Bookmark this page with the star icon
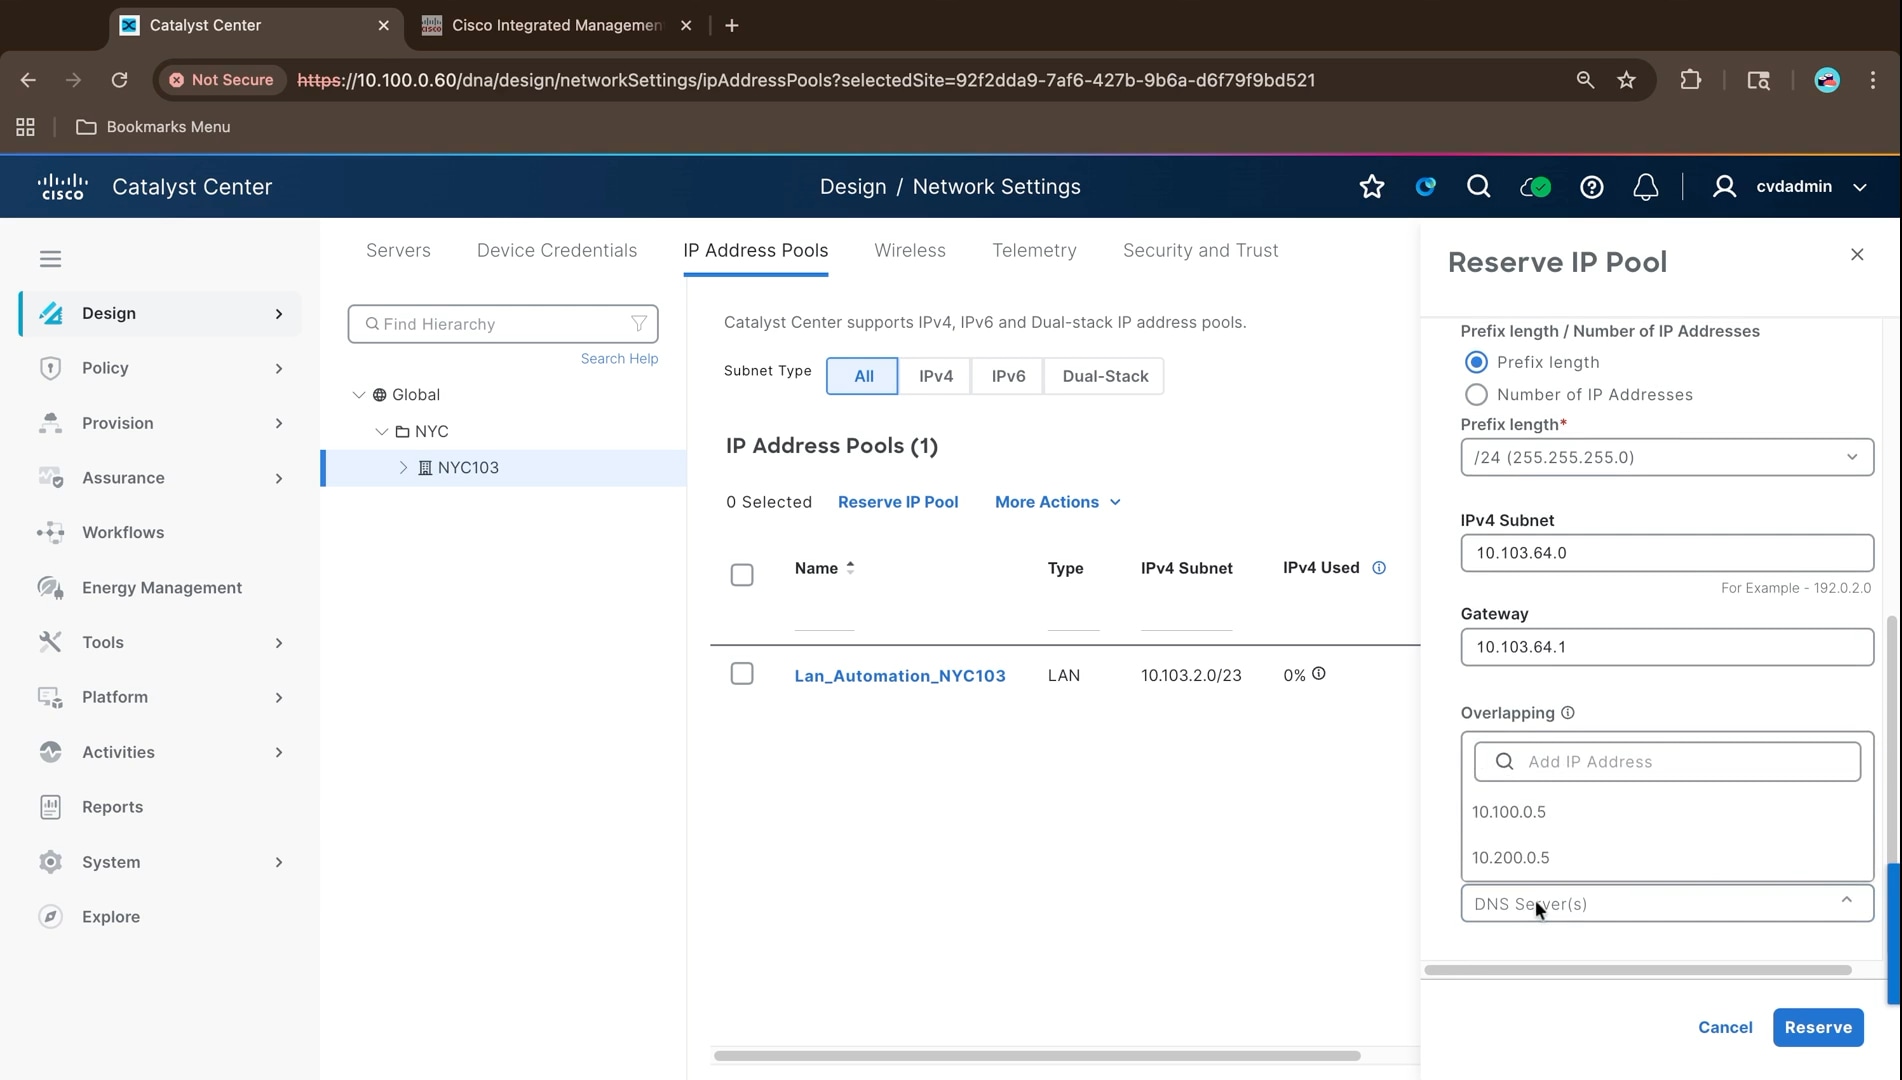 click(x=1627, y=80)
